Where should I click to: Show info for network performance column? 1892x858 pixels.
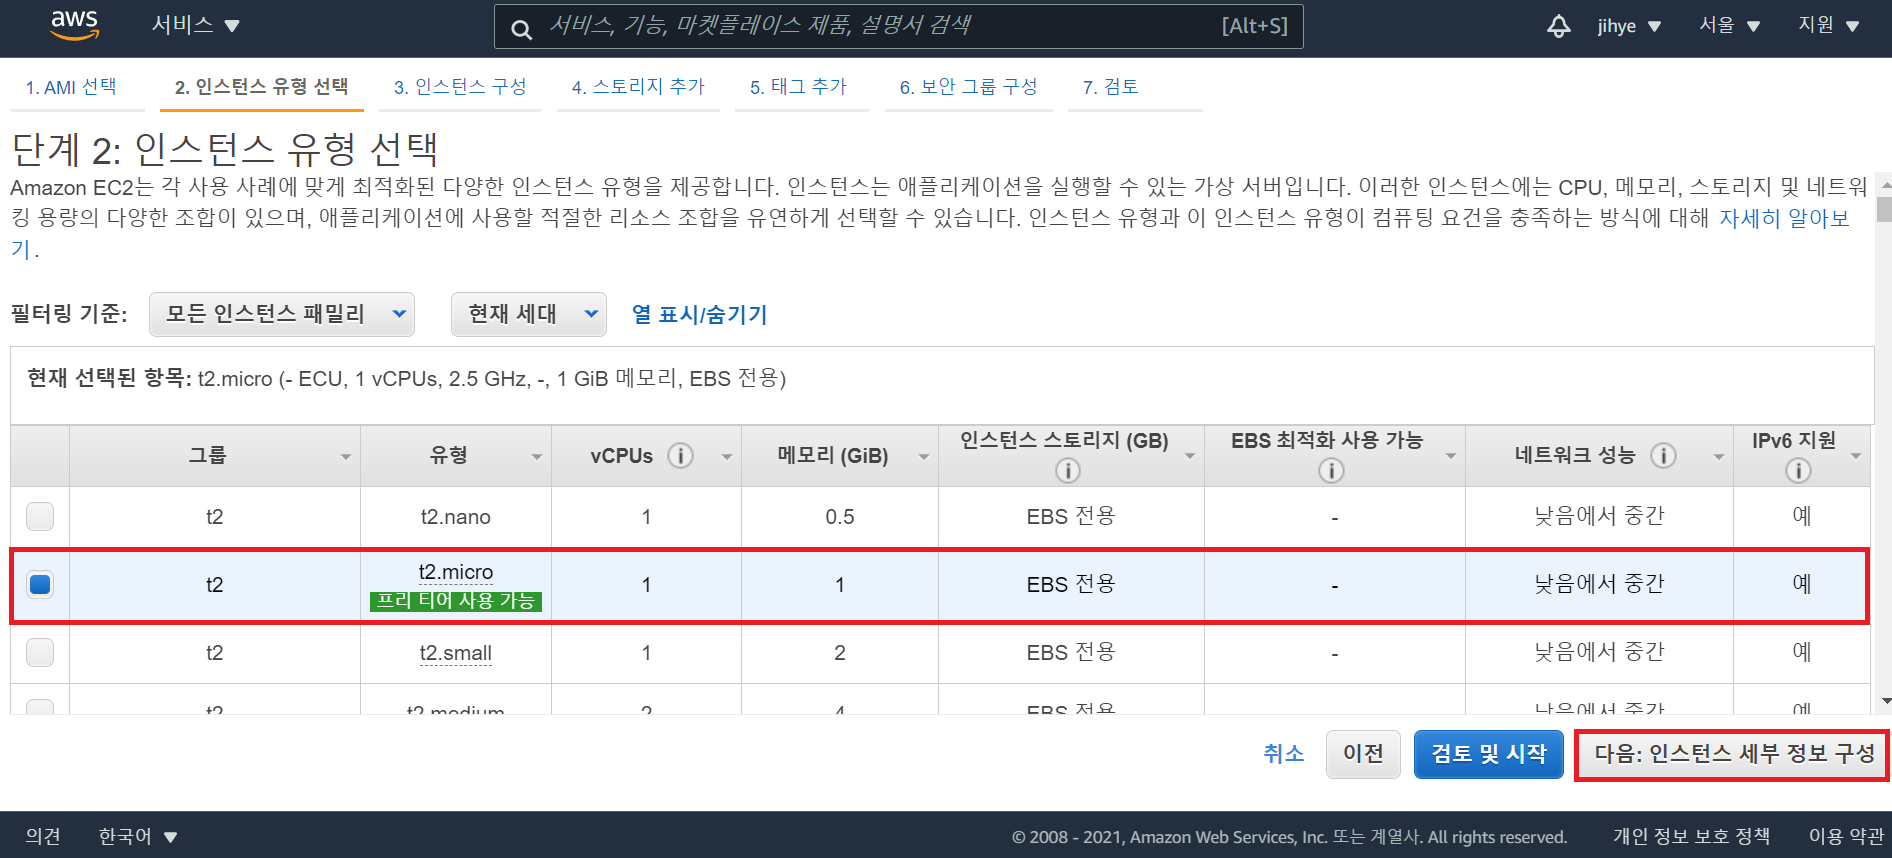click(x=1663, y=456)
